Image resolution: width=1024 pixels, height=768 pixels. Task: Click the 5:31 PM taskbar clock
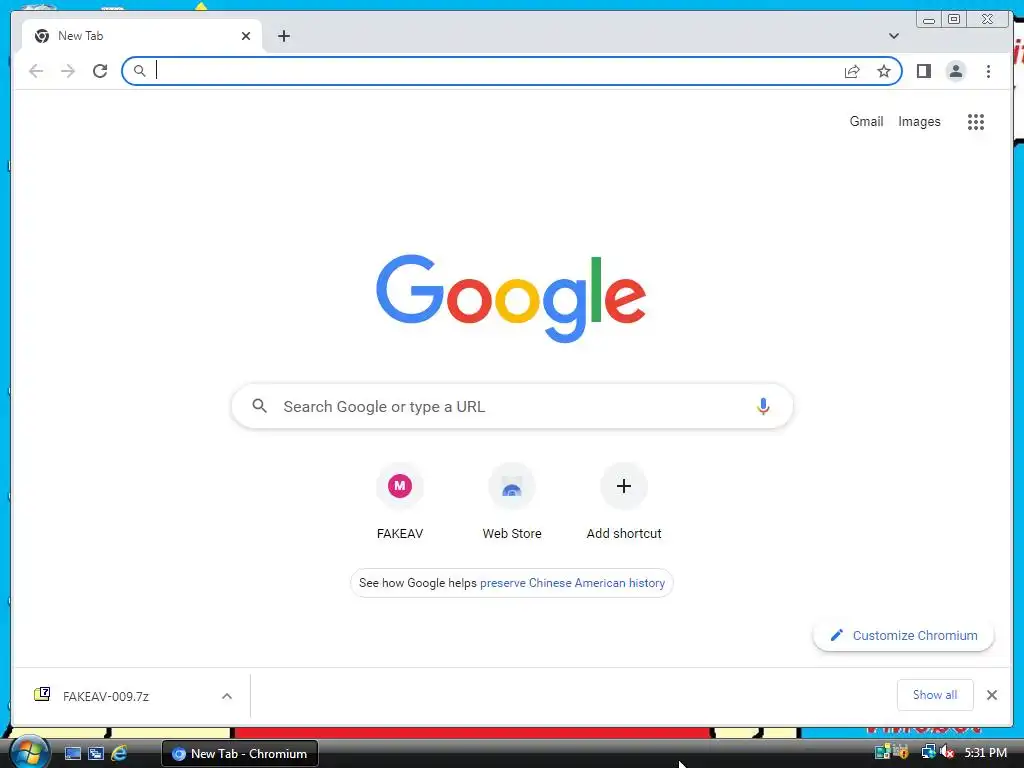[x=985, y=752]
